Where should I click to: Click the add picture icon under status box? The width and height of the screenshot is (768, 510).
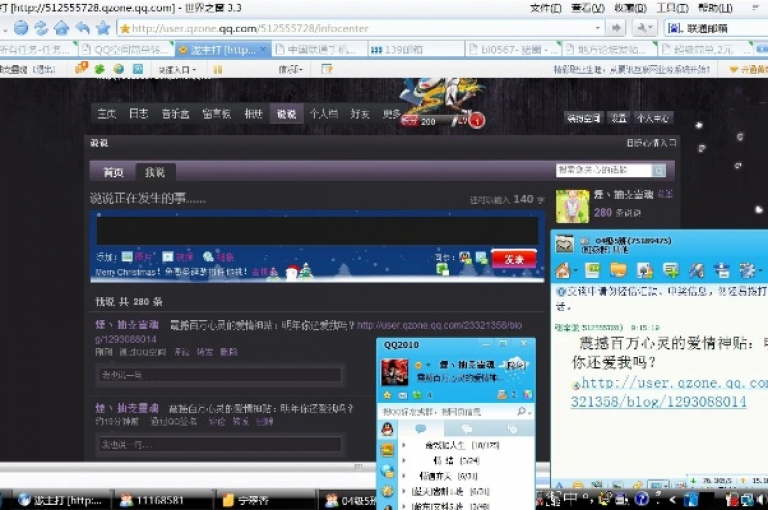point(127,256)
